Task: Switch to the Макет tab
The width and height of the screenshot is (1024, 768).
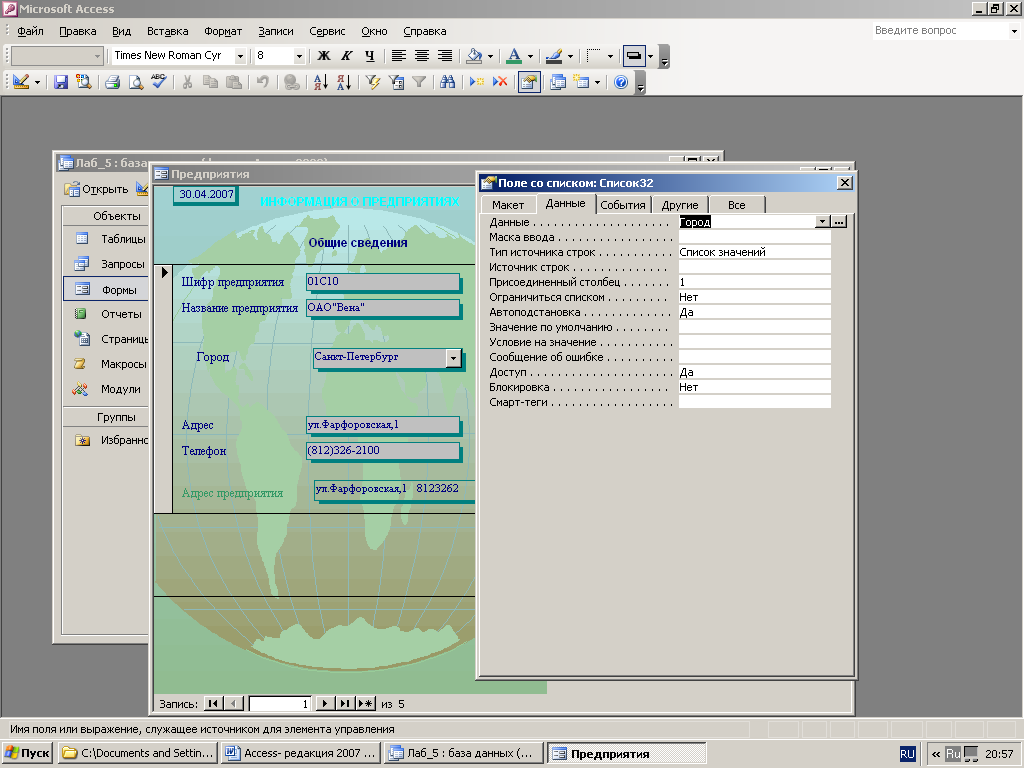Action: (508, 205)
